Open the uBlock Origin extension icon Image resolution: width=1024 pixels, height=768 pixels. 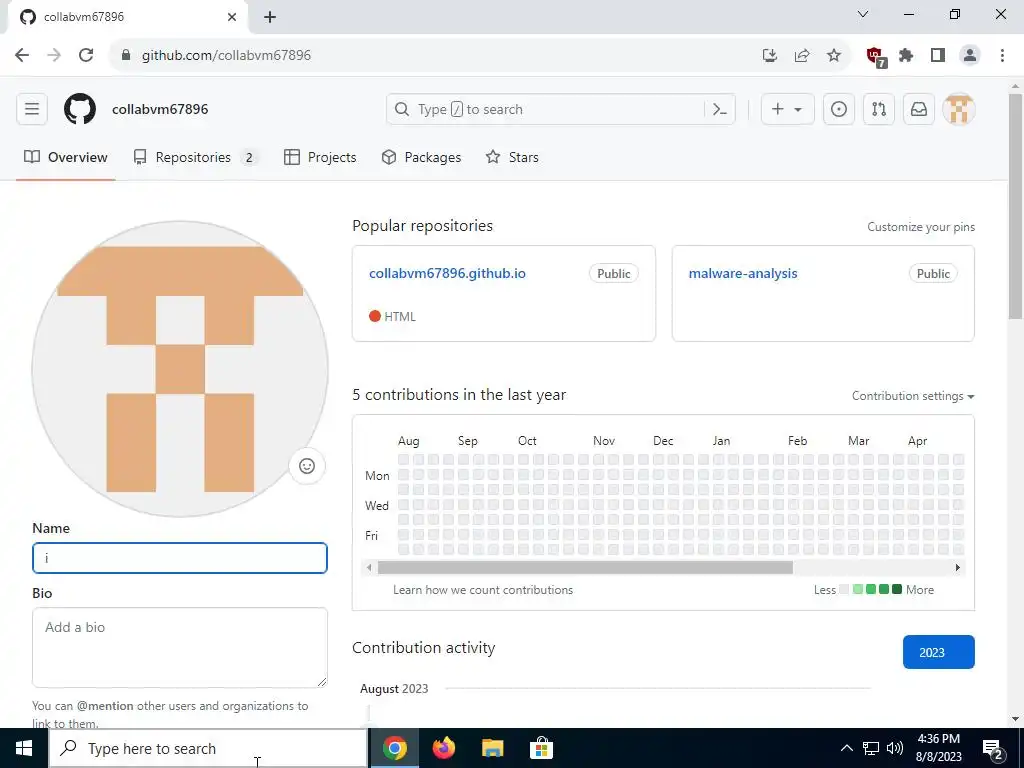[x=875, y=56]
